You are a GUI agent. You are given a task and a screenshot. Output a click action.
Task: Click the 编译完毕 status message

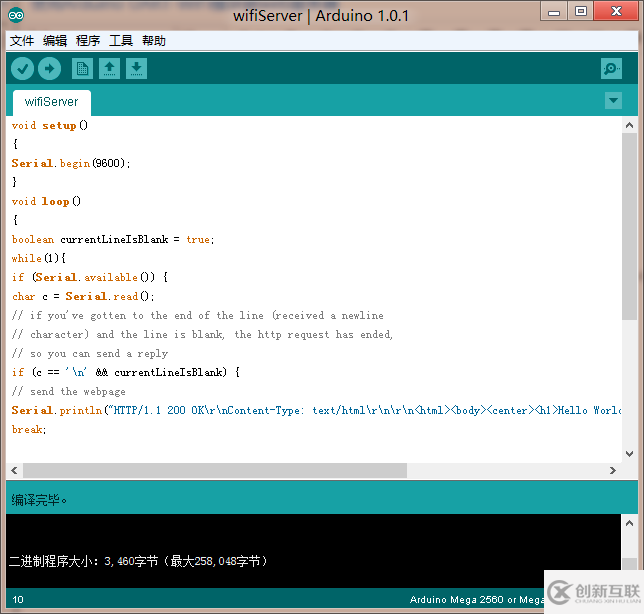pyautogui.click(x=39, y=500)
